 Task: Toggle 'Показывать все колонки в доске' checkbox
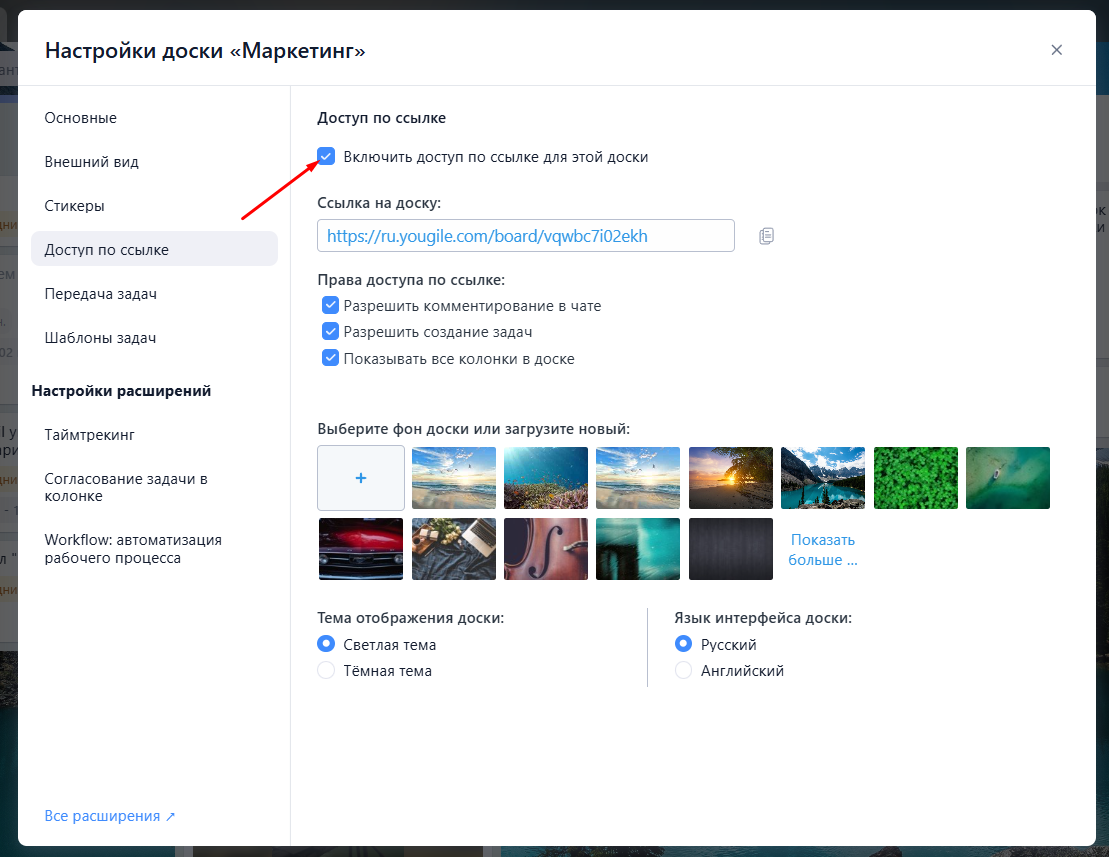330,358
